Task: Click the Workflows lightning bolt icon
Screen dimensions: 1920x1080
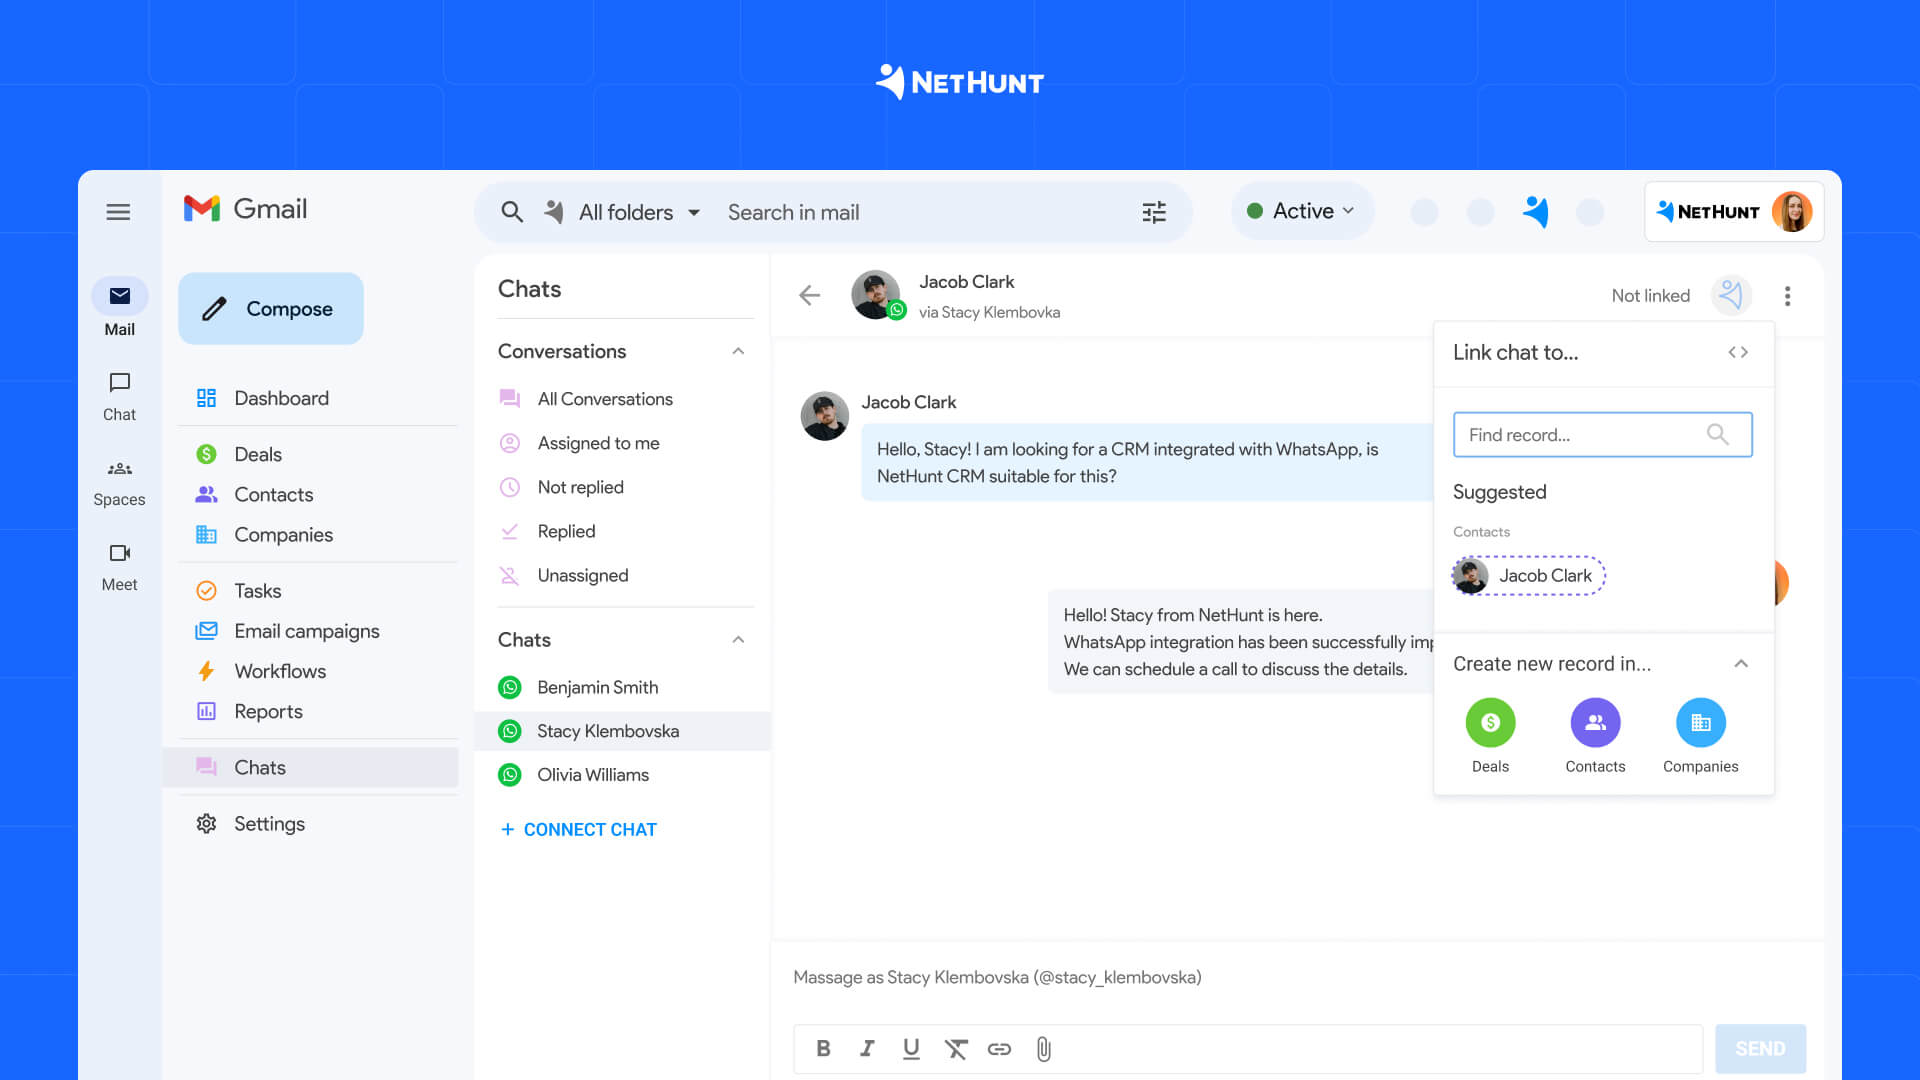Action: click(207, 670)
